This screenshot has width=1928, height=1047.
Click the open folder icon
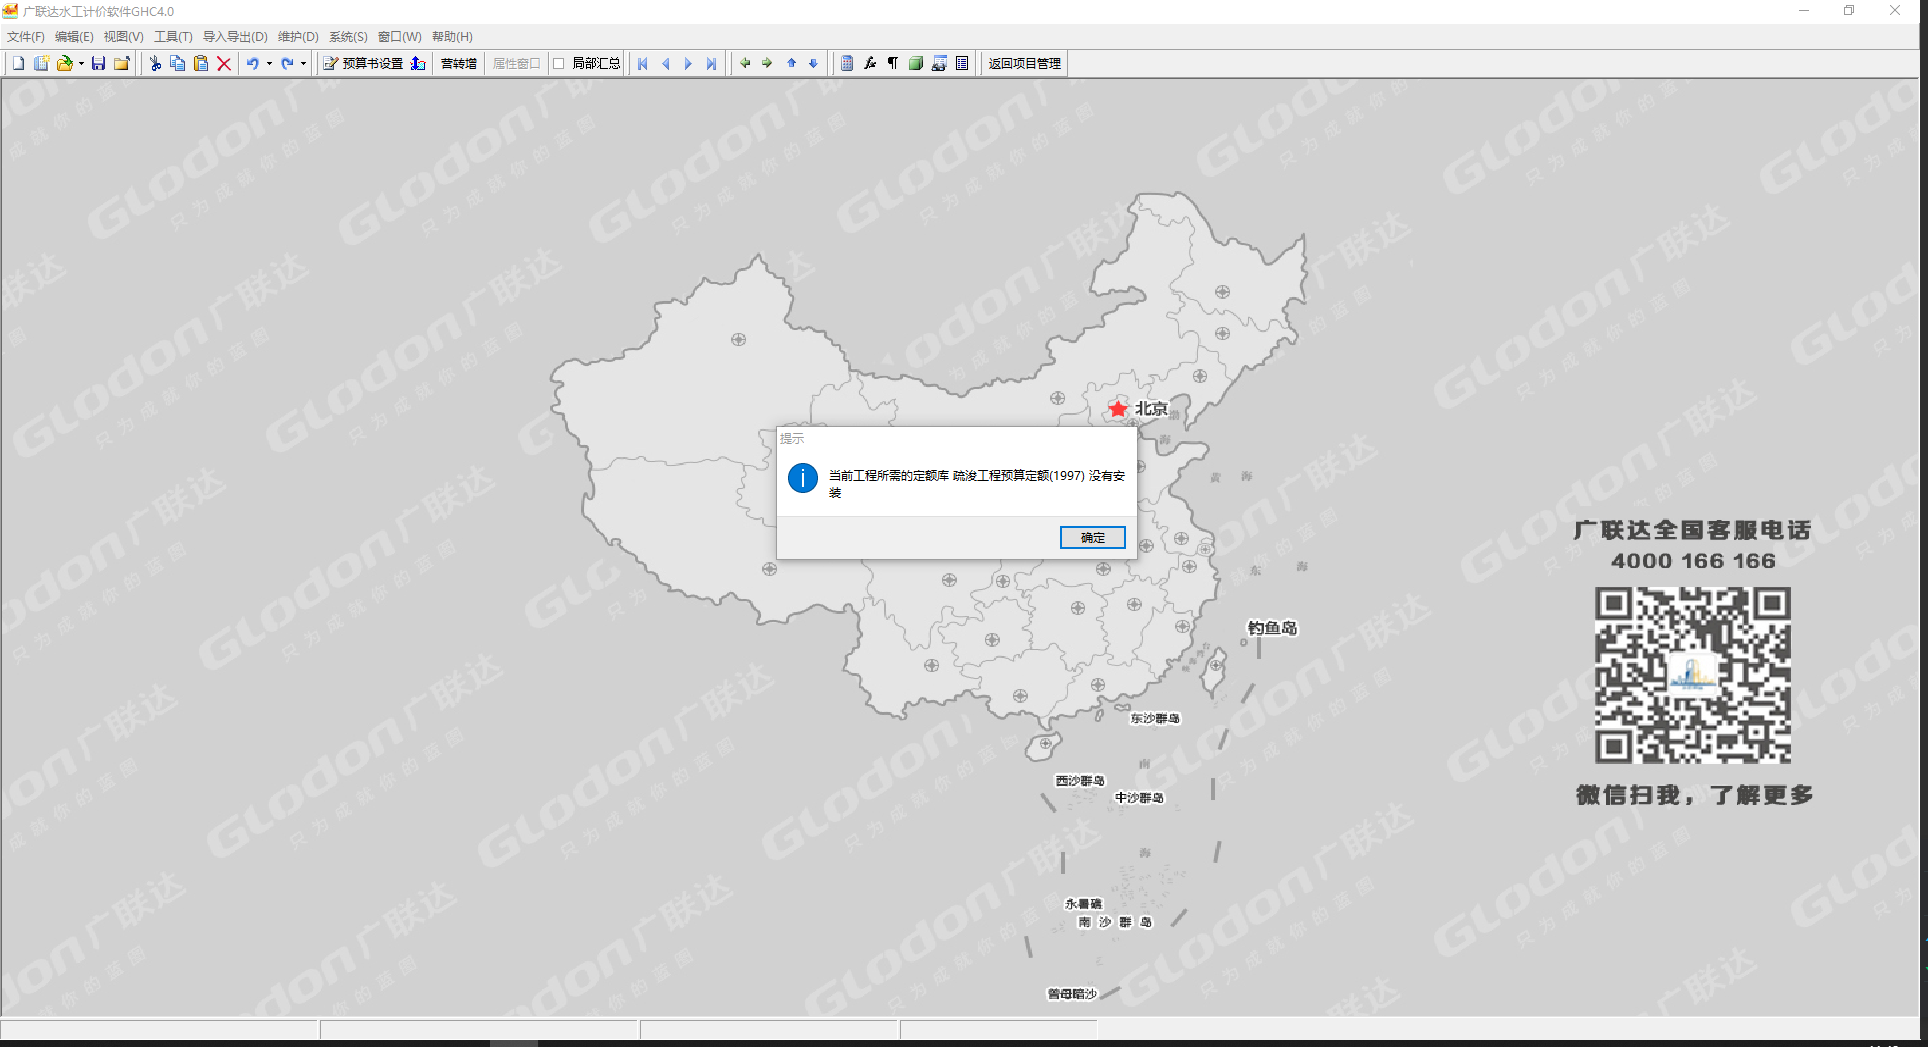[65, 63]
